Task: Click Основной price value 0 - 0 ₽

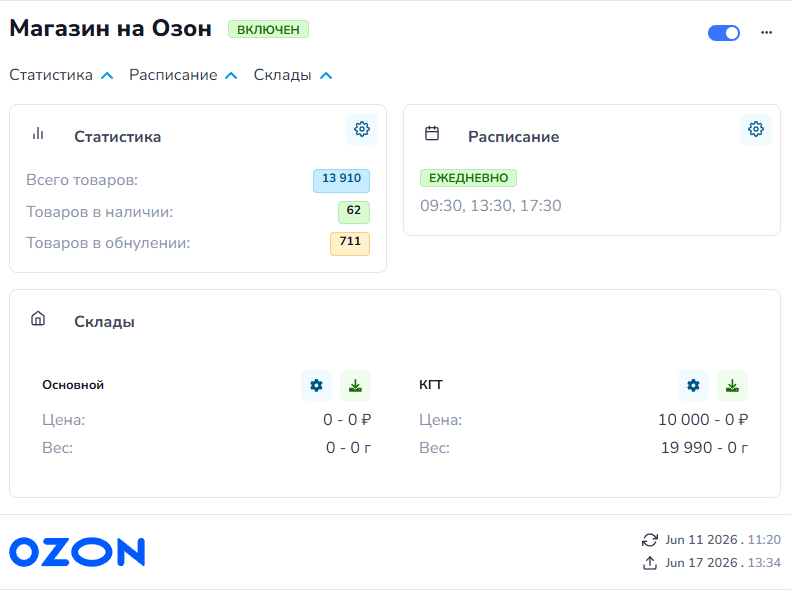Action: pos(347,420)
